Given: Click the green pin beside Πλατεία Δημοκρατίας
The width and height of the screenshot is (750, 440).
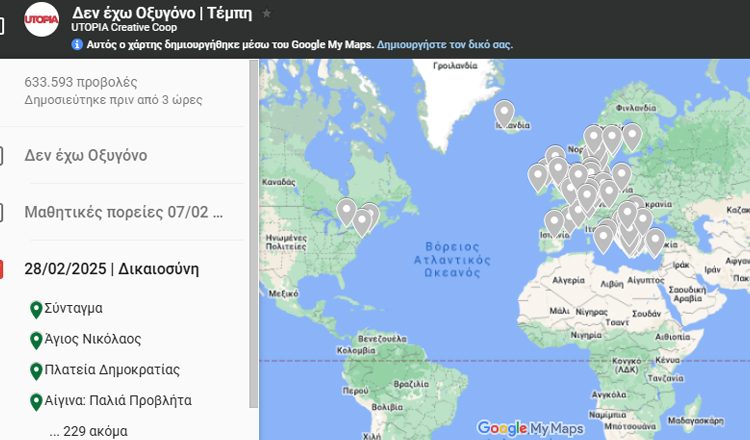Looking at the screenshot, I should [x=36, y=371].
